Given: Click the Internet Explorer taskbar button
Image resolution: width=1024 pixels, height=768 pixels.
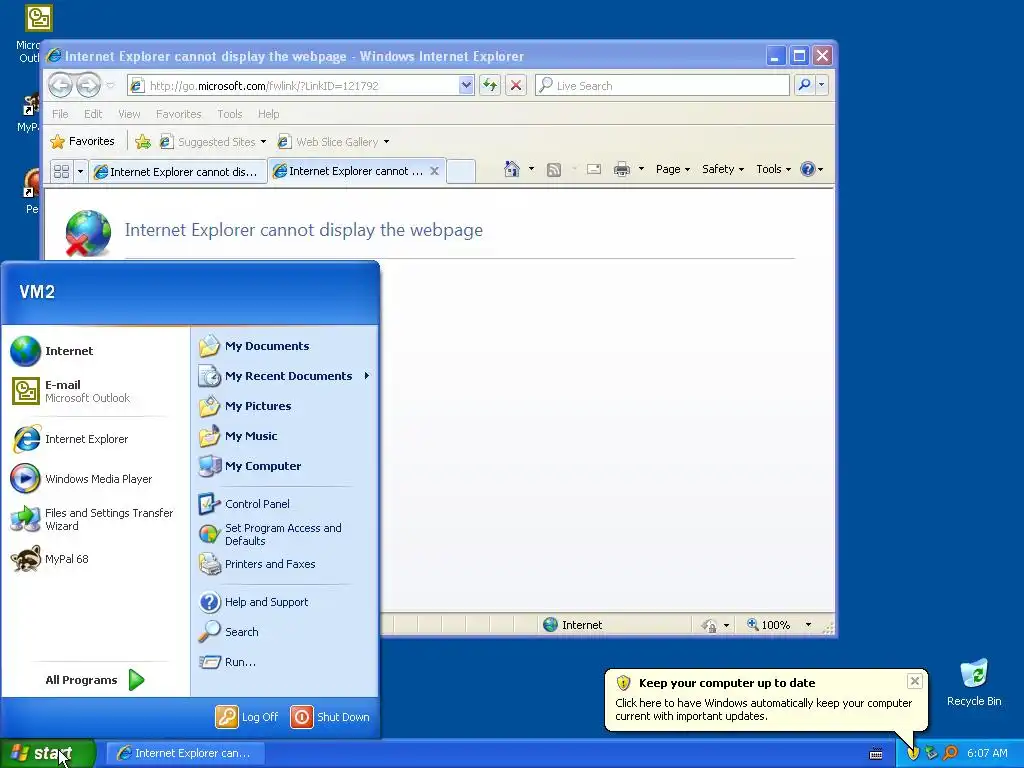Looking at the screenshot, I should click(185, 753).
